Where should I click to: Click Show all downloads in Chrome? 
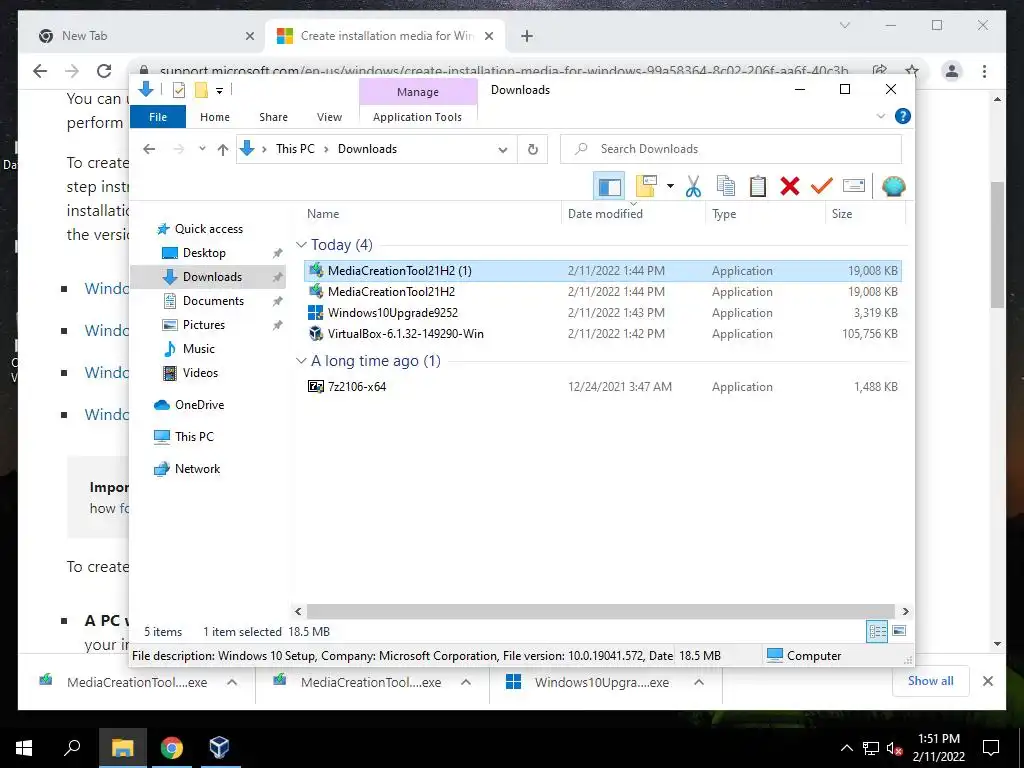point(931,681)
